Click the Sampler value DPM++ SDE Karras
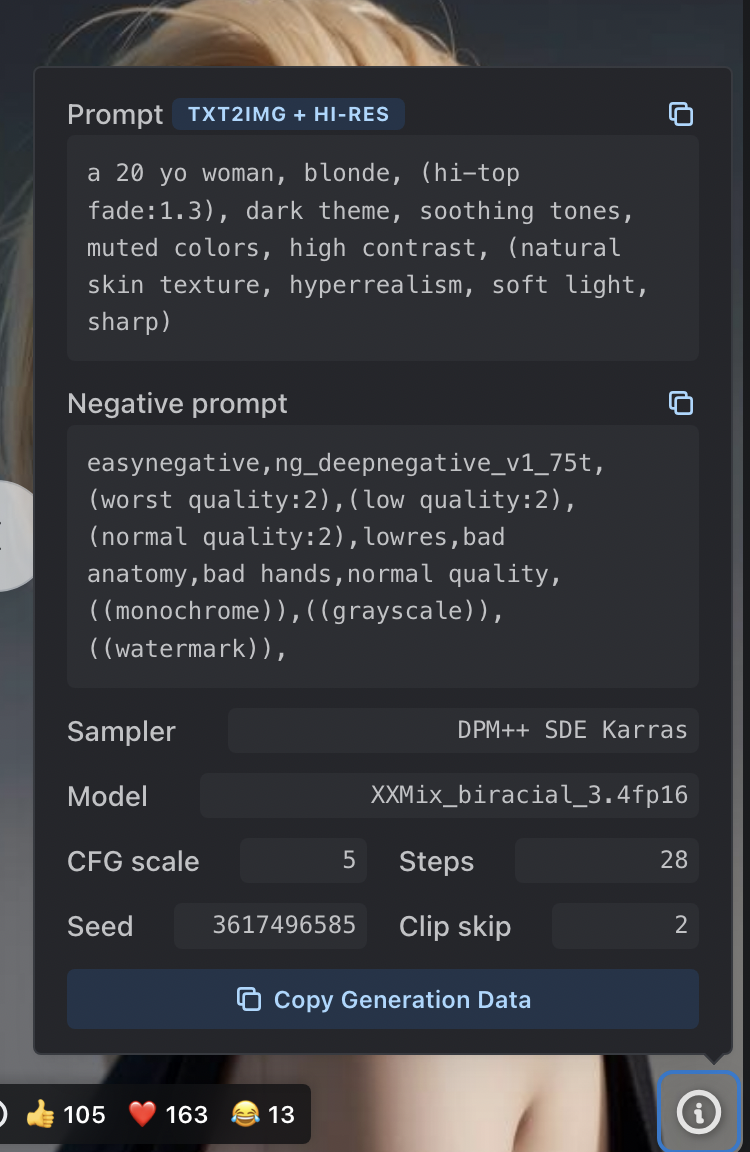750x1152 pixels. (x=463, y=730)
